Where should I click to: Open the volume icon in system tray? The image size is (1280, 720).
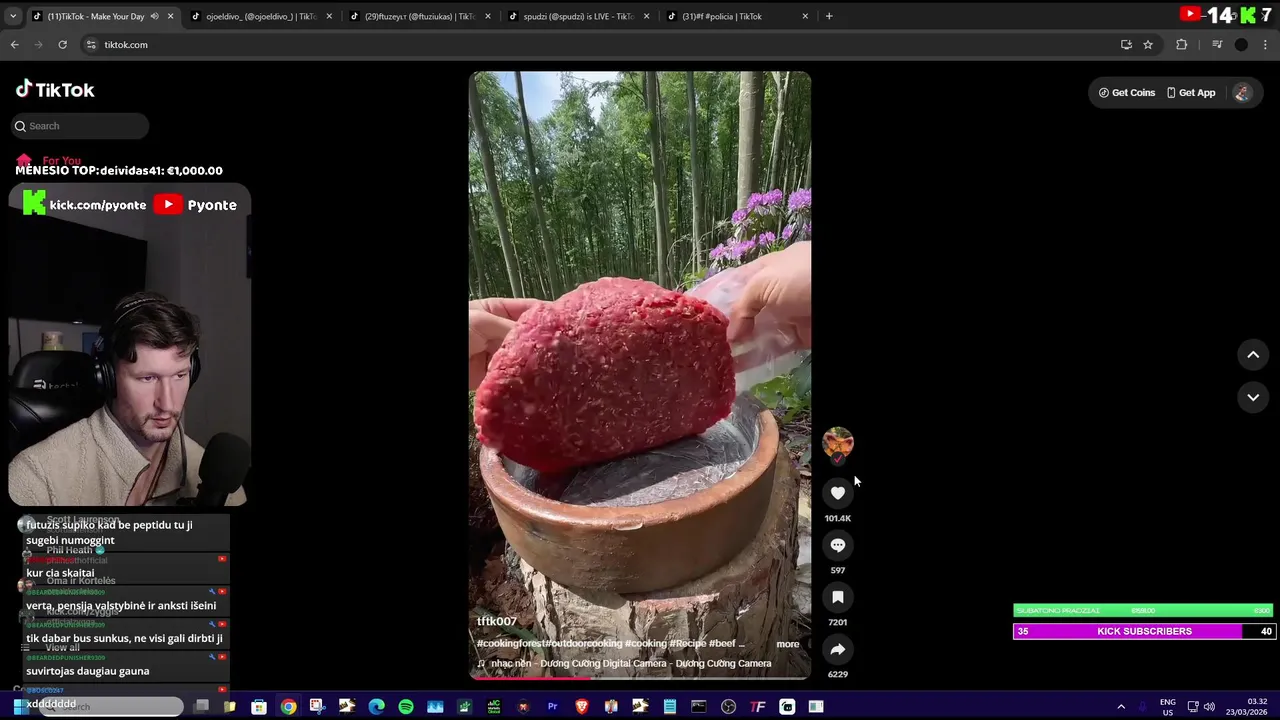coord(1209,707)
